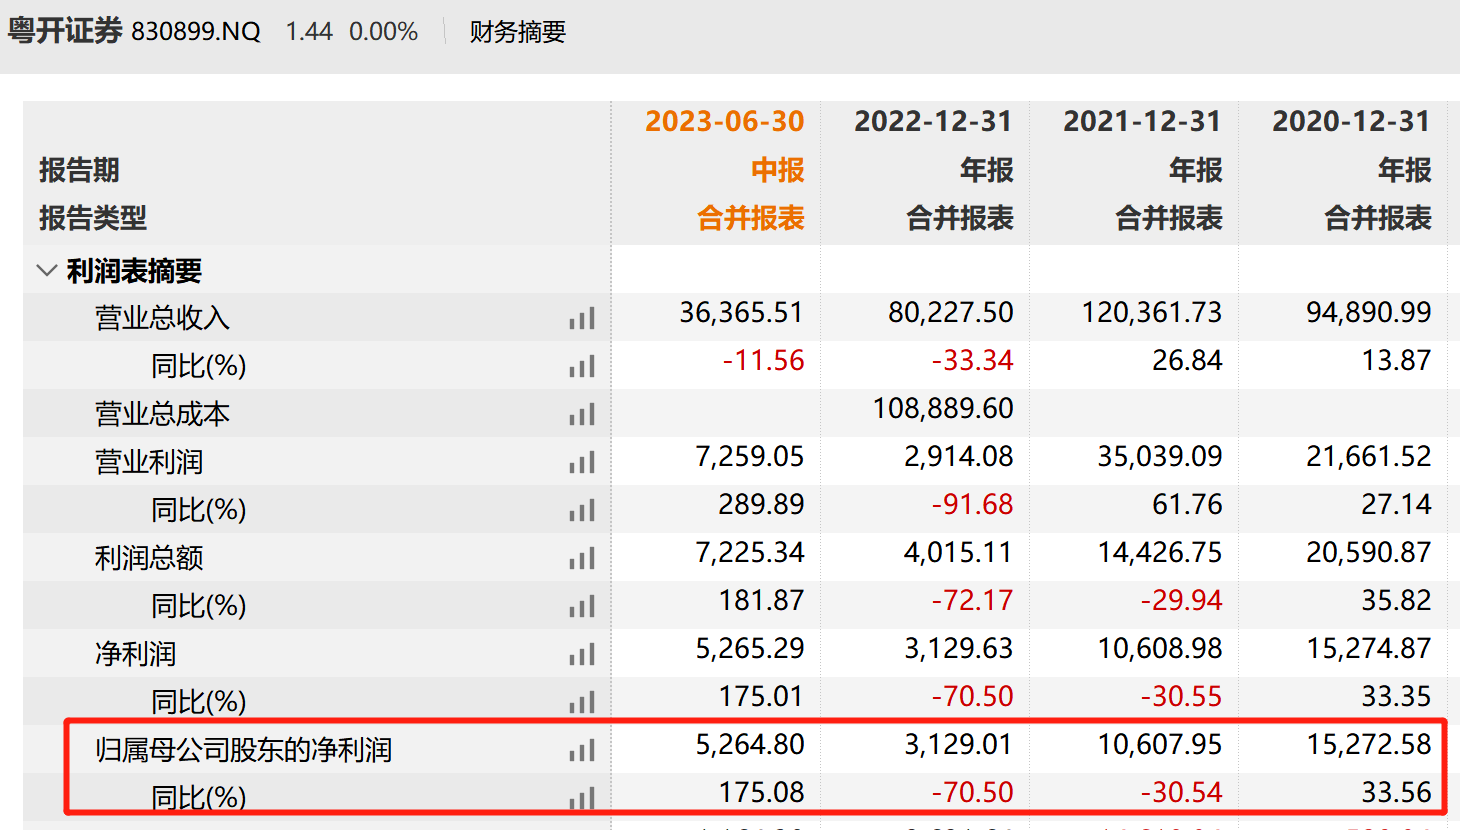1460x830 pixels.
Task: Click the value 14,426.75
Action: coord(1160,553)
